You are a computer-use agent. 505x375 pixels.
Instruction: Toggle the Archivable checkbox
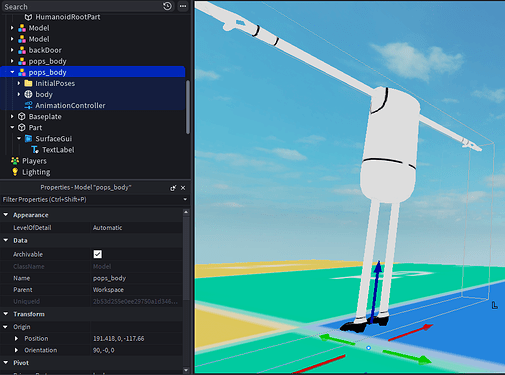98,254
